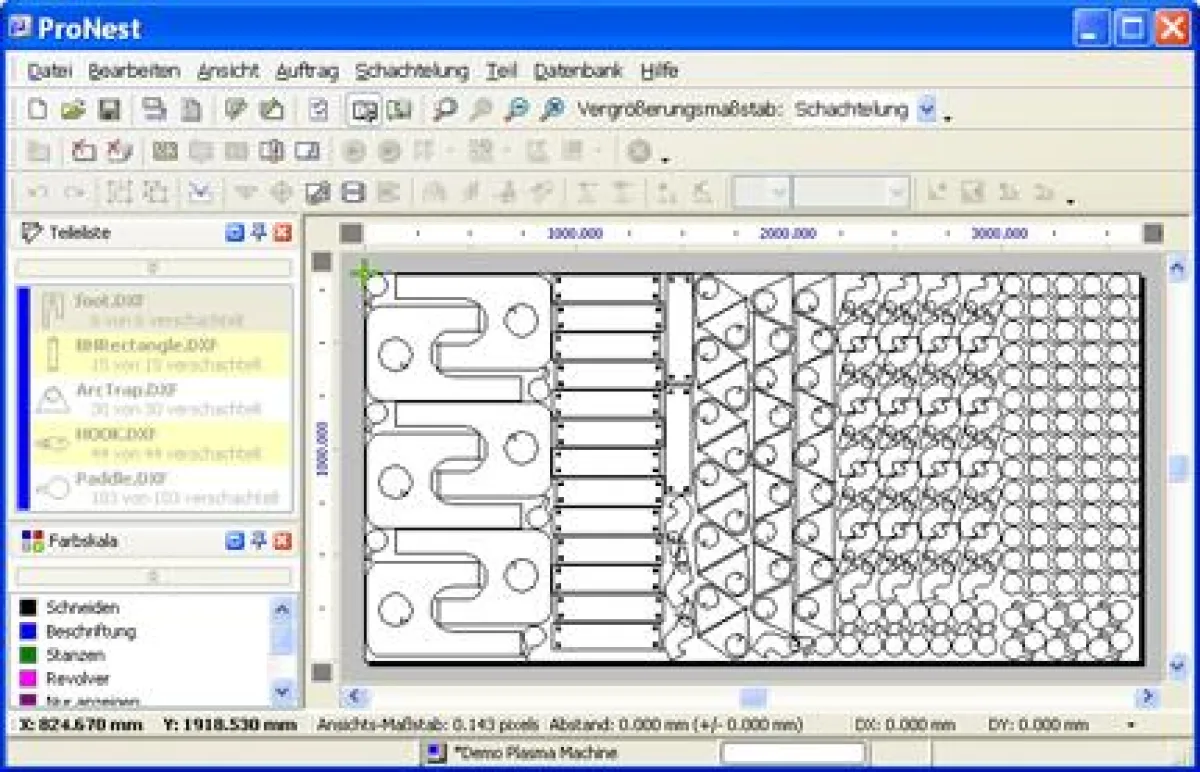Open a file with the folder icon
The image size is (1200, 772).
pyautogui.click(x=72, y=110)
